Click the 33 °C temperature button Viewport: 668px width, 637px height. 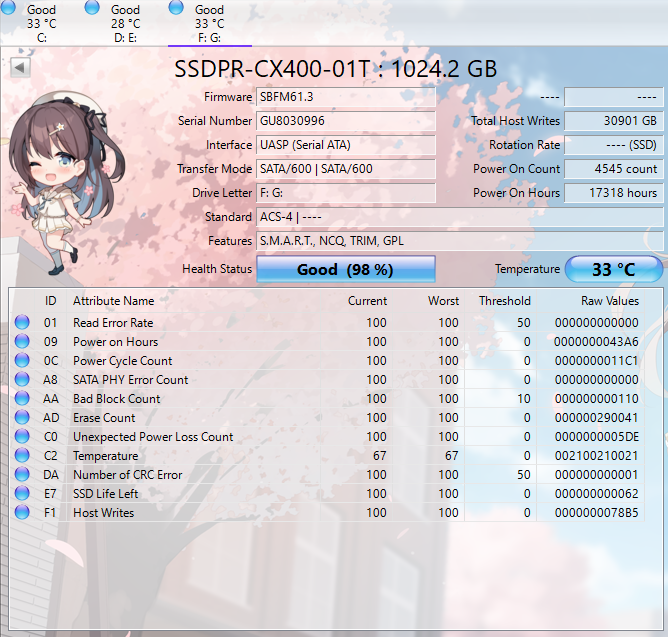point(613,269)
